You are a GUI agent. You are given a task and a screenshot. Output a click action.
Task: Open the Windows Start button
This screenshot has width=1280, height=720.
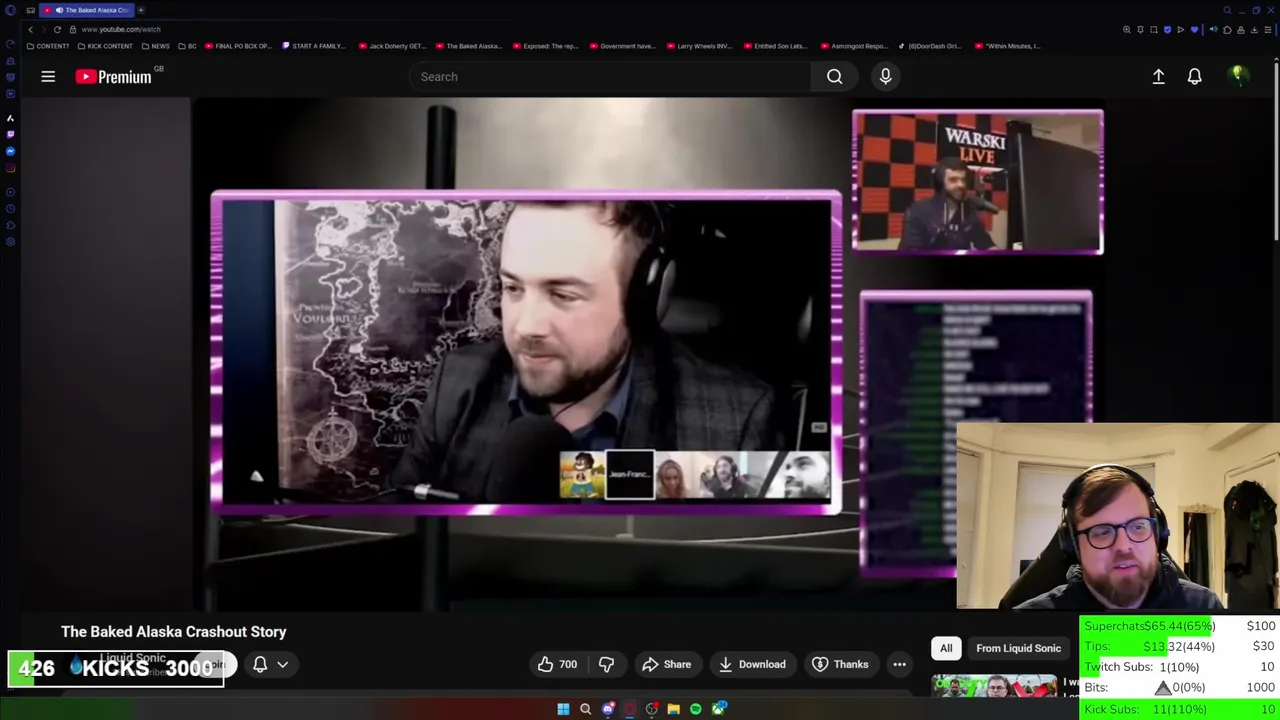(x=563, y=709)
